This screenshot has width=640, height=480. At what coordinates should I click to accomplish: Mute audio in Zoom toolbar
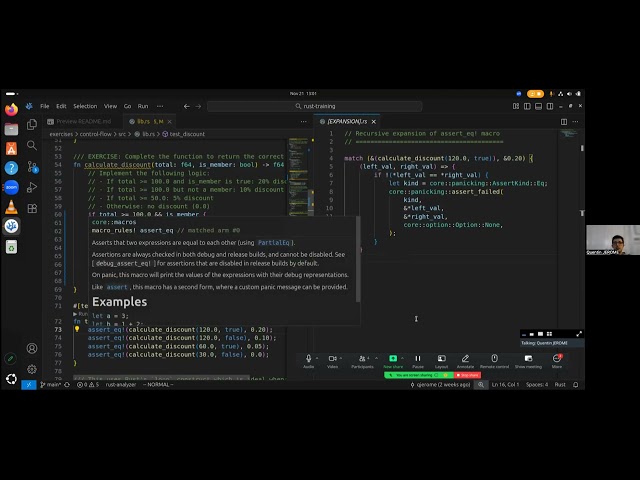click(308, 360)
